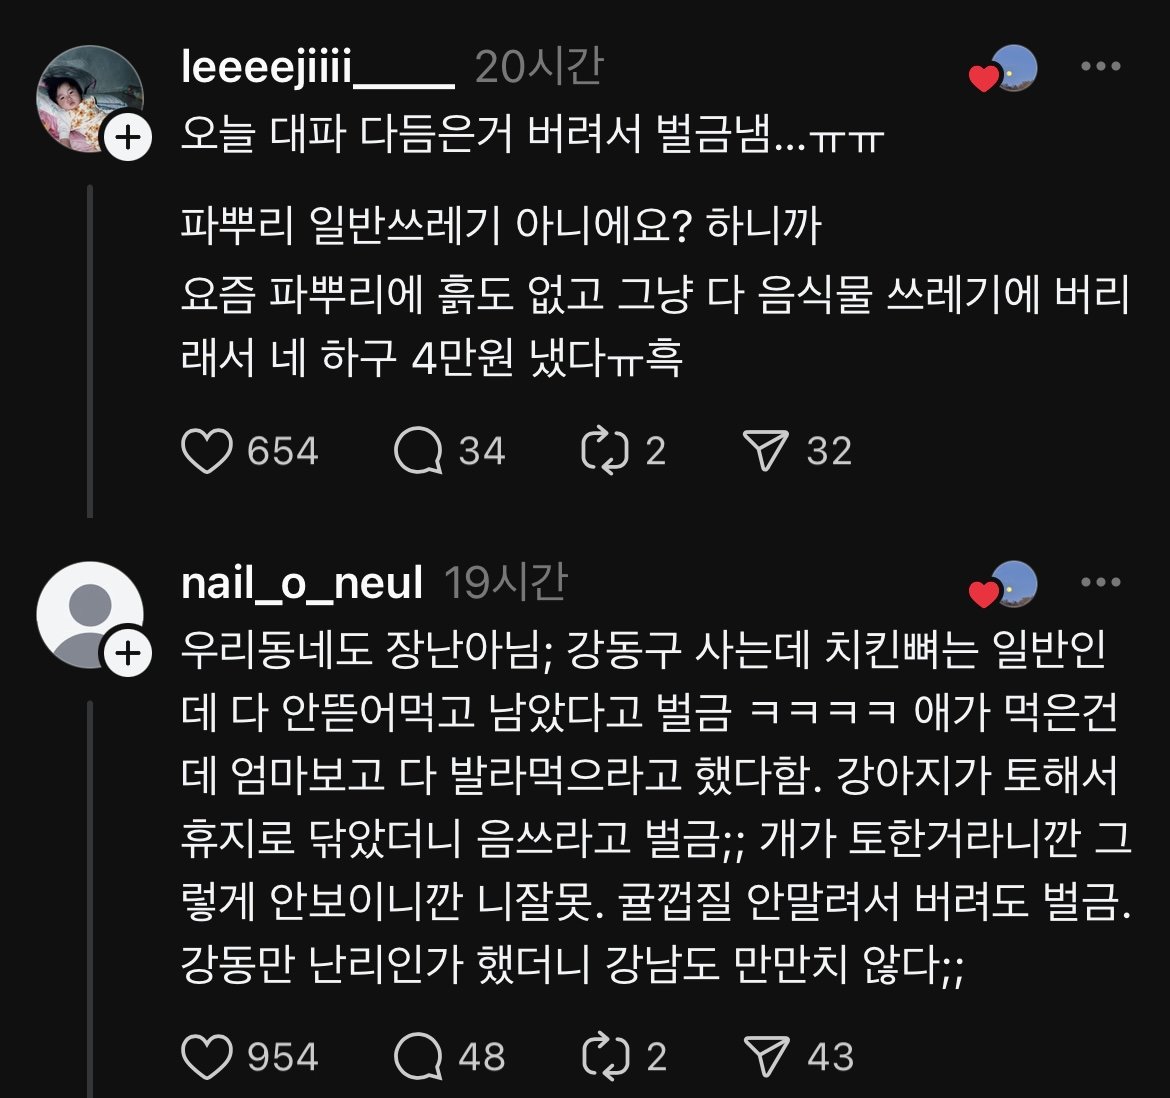Follow leeeejiiii with the plus badge

[x=128, y=138]
